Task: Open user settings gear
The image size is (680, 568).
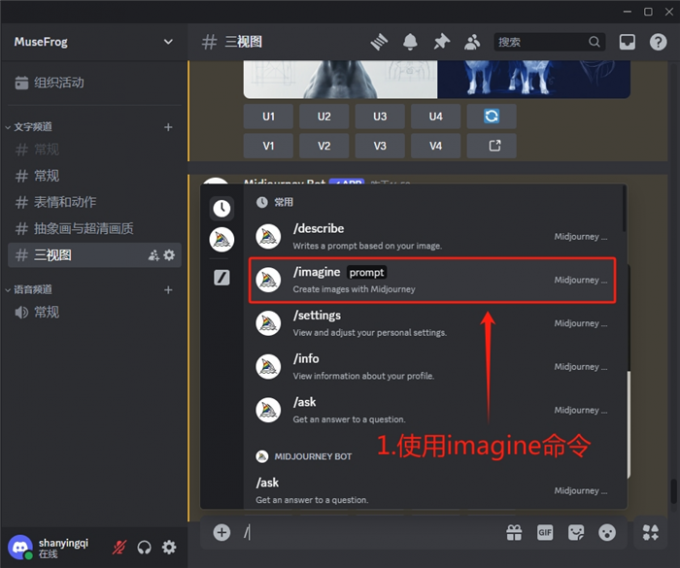Action: coord(169,547)
